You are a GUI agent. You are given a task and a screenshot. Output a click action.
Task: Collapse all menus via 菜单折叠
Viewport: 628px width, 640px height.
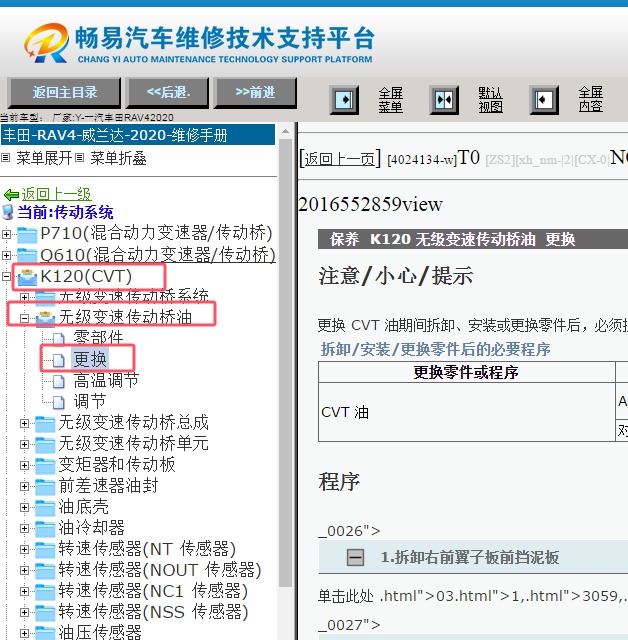(x=118, y=158)
